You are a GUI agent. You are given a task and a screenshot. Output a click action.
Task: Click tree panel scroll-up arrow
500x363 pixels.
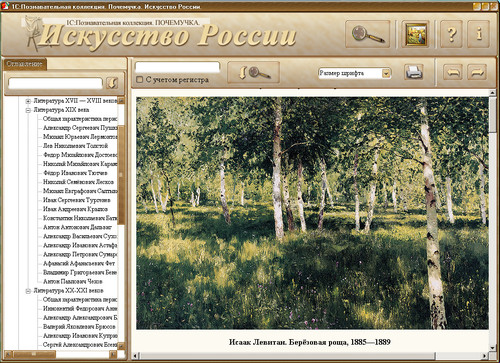[x=121, y=100]
